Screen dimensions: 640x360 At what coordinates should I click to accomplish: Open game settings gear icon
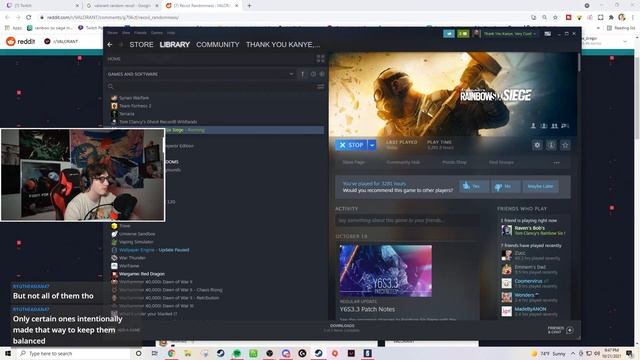pos(537,145)
